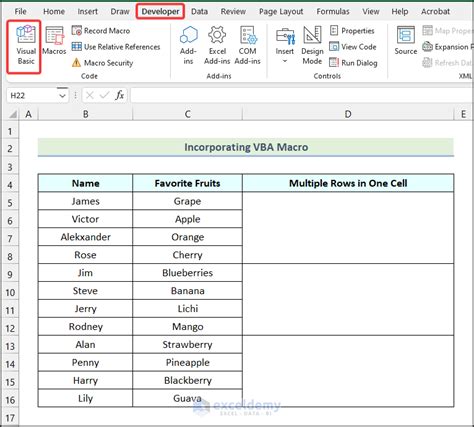Open the Page Layout tab

click(x=281, y=12)
